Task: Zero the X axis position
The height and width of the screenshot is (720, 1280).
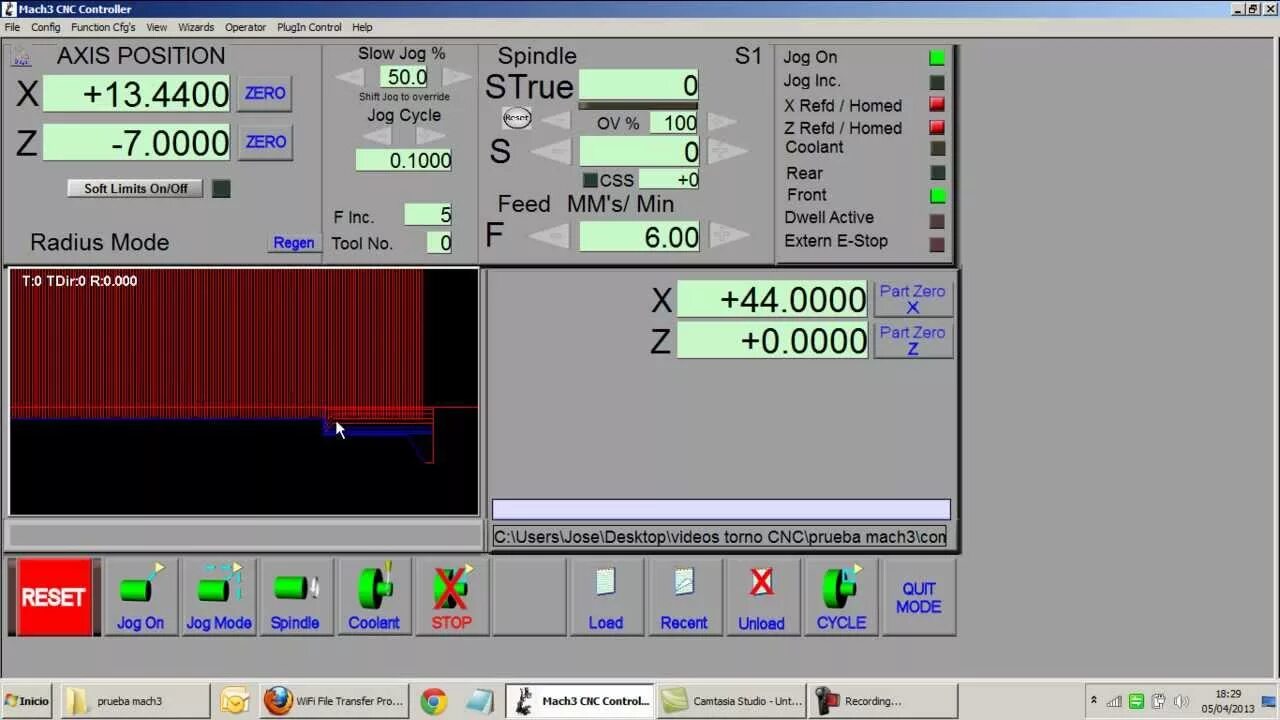Action: click(x=265, y=93)
